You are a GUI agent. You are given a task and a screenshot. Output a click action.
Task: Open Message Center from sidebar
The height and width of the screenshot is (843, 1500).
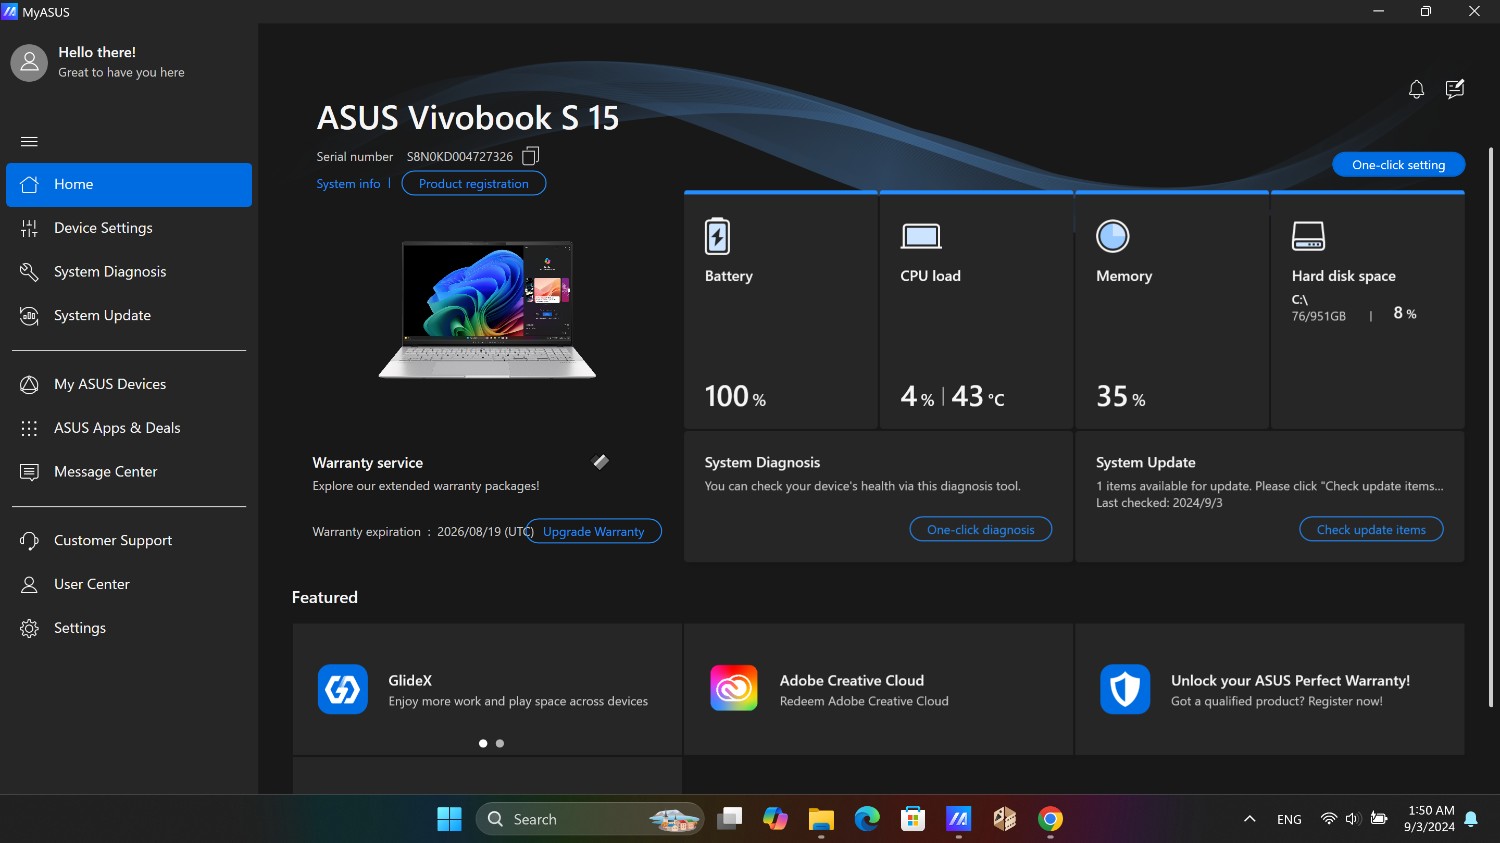(x=129, y=472)
